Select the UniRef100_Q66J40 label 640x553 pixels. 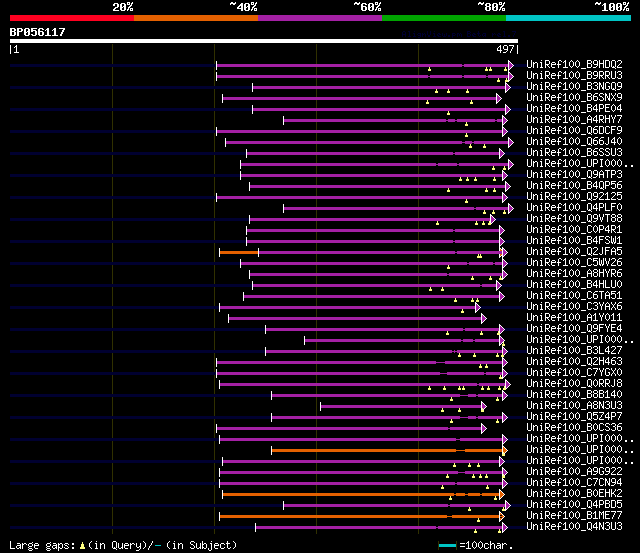pos(574,141)
